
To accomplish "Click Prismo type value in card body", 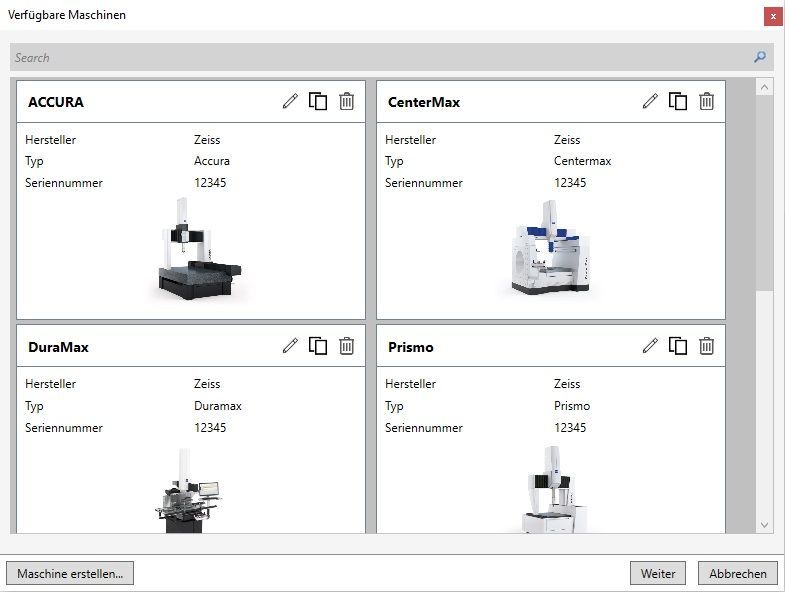I will click(x=572, y=406).
